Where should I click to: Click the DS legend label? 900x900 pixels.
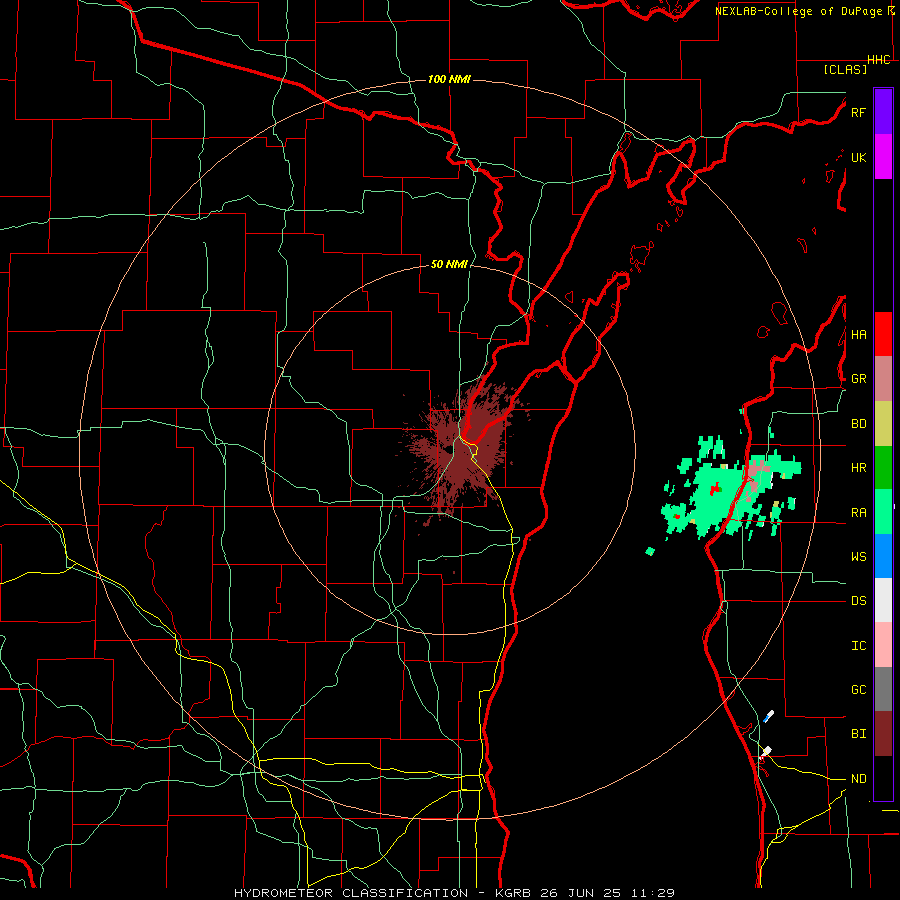point(858,600)
